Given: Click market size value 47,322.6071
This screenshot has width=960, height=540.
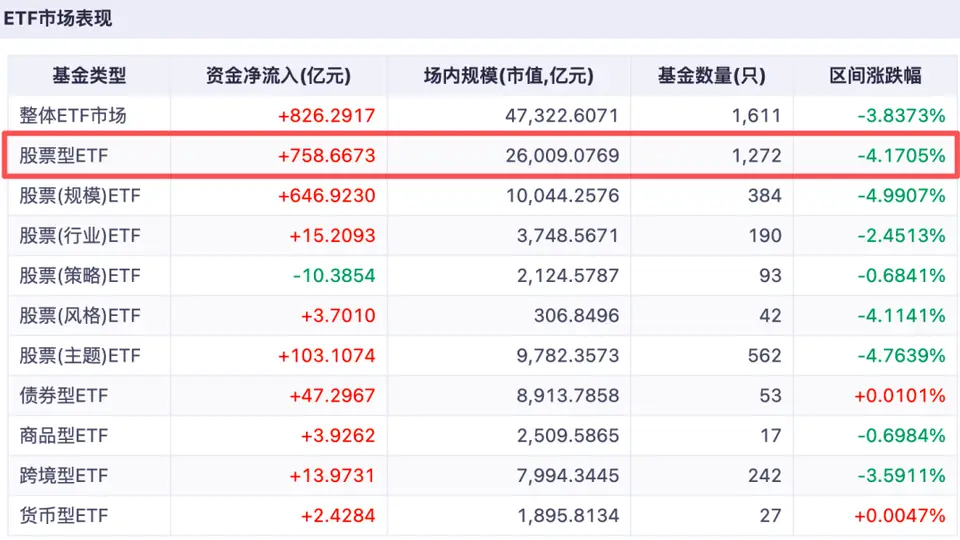Looking at the screenshot, I should 562,115.
